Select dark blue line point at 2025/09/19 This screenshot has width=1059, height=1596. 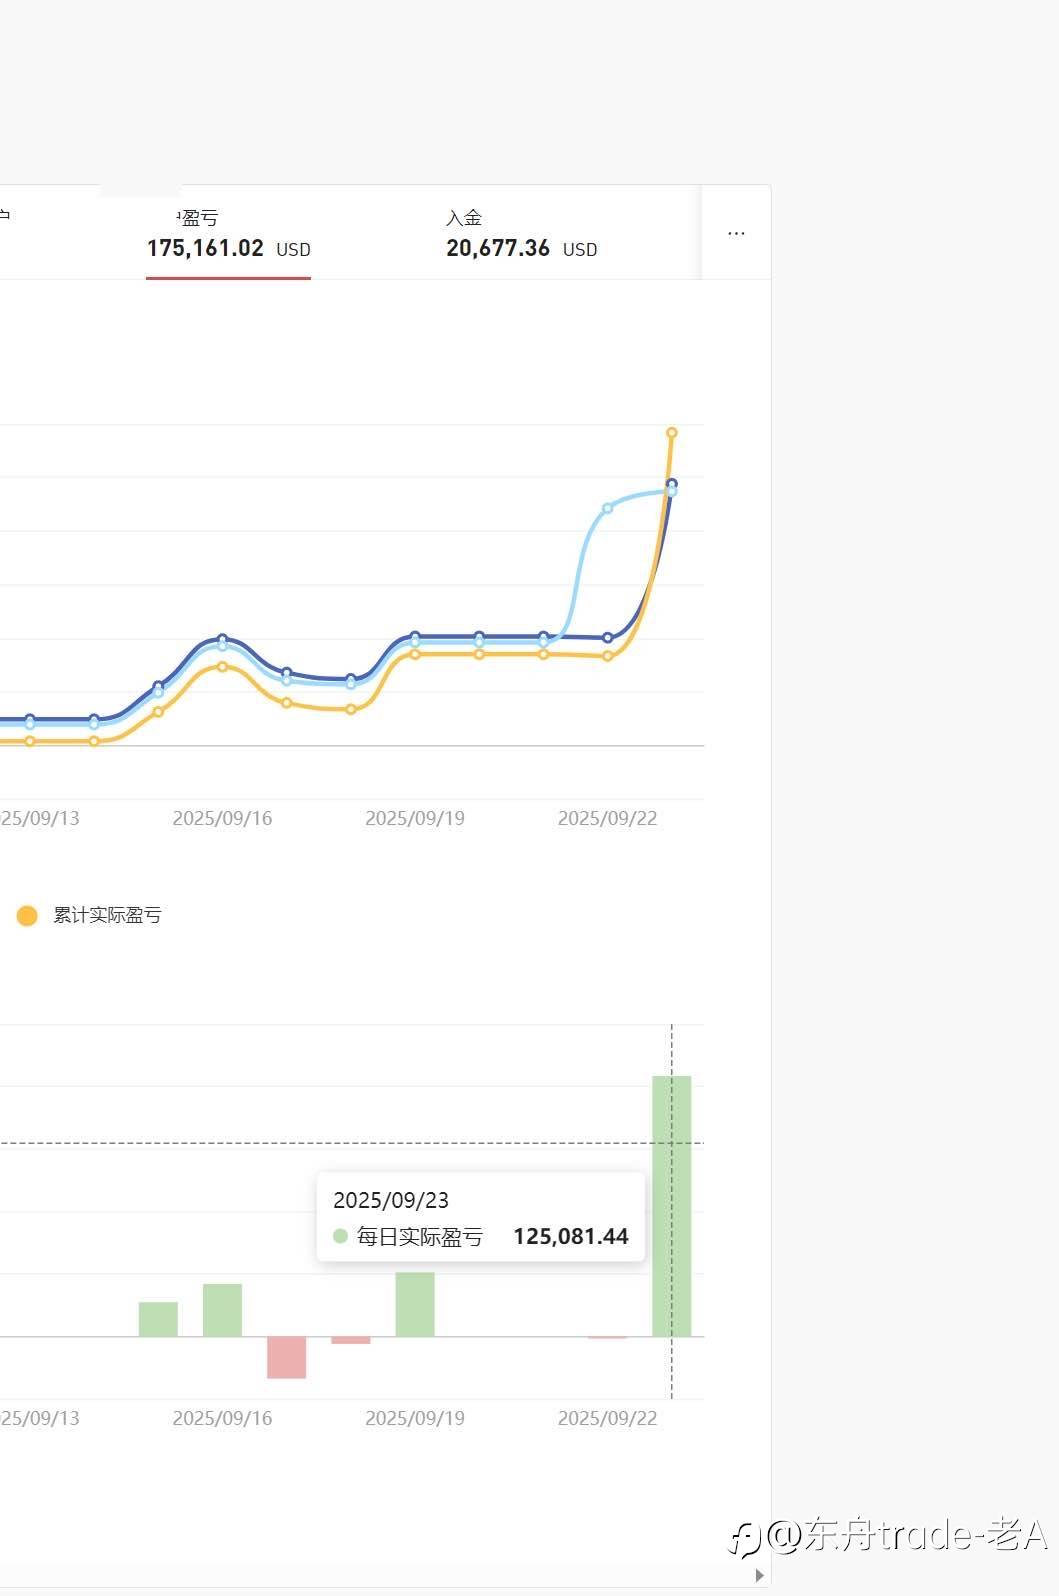tap(415, 636)
